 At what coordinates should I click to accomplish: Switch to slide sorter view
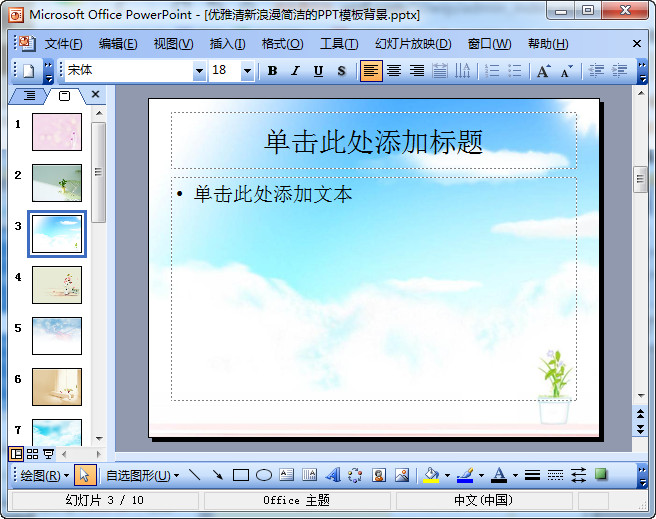coord(32,454)
